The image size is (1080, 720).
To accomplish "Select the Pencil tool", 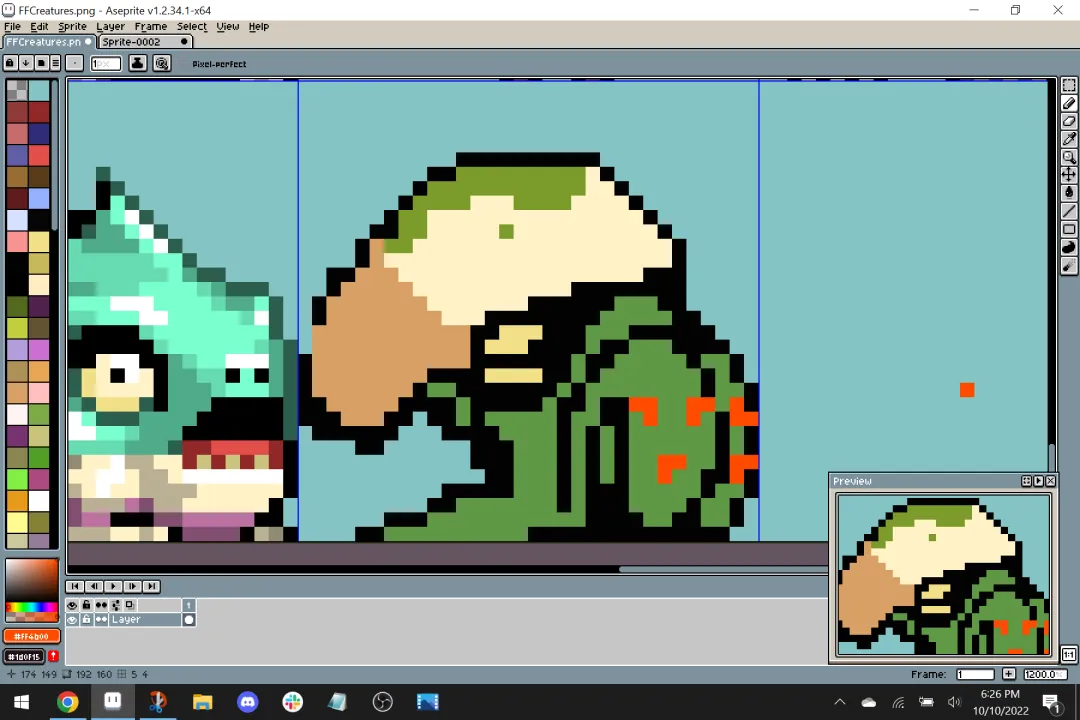I will [1068, 103].
